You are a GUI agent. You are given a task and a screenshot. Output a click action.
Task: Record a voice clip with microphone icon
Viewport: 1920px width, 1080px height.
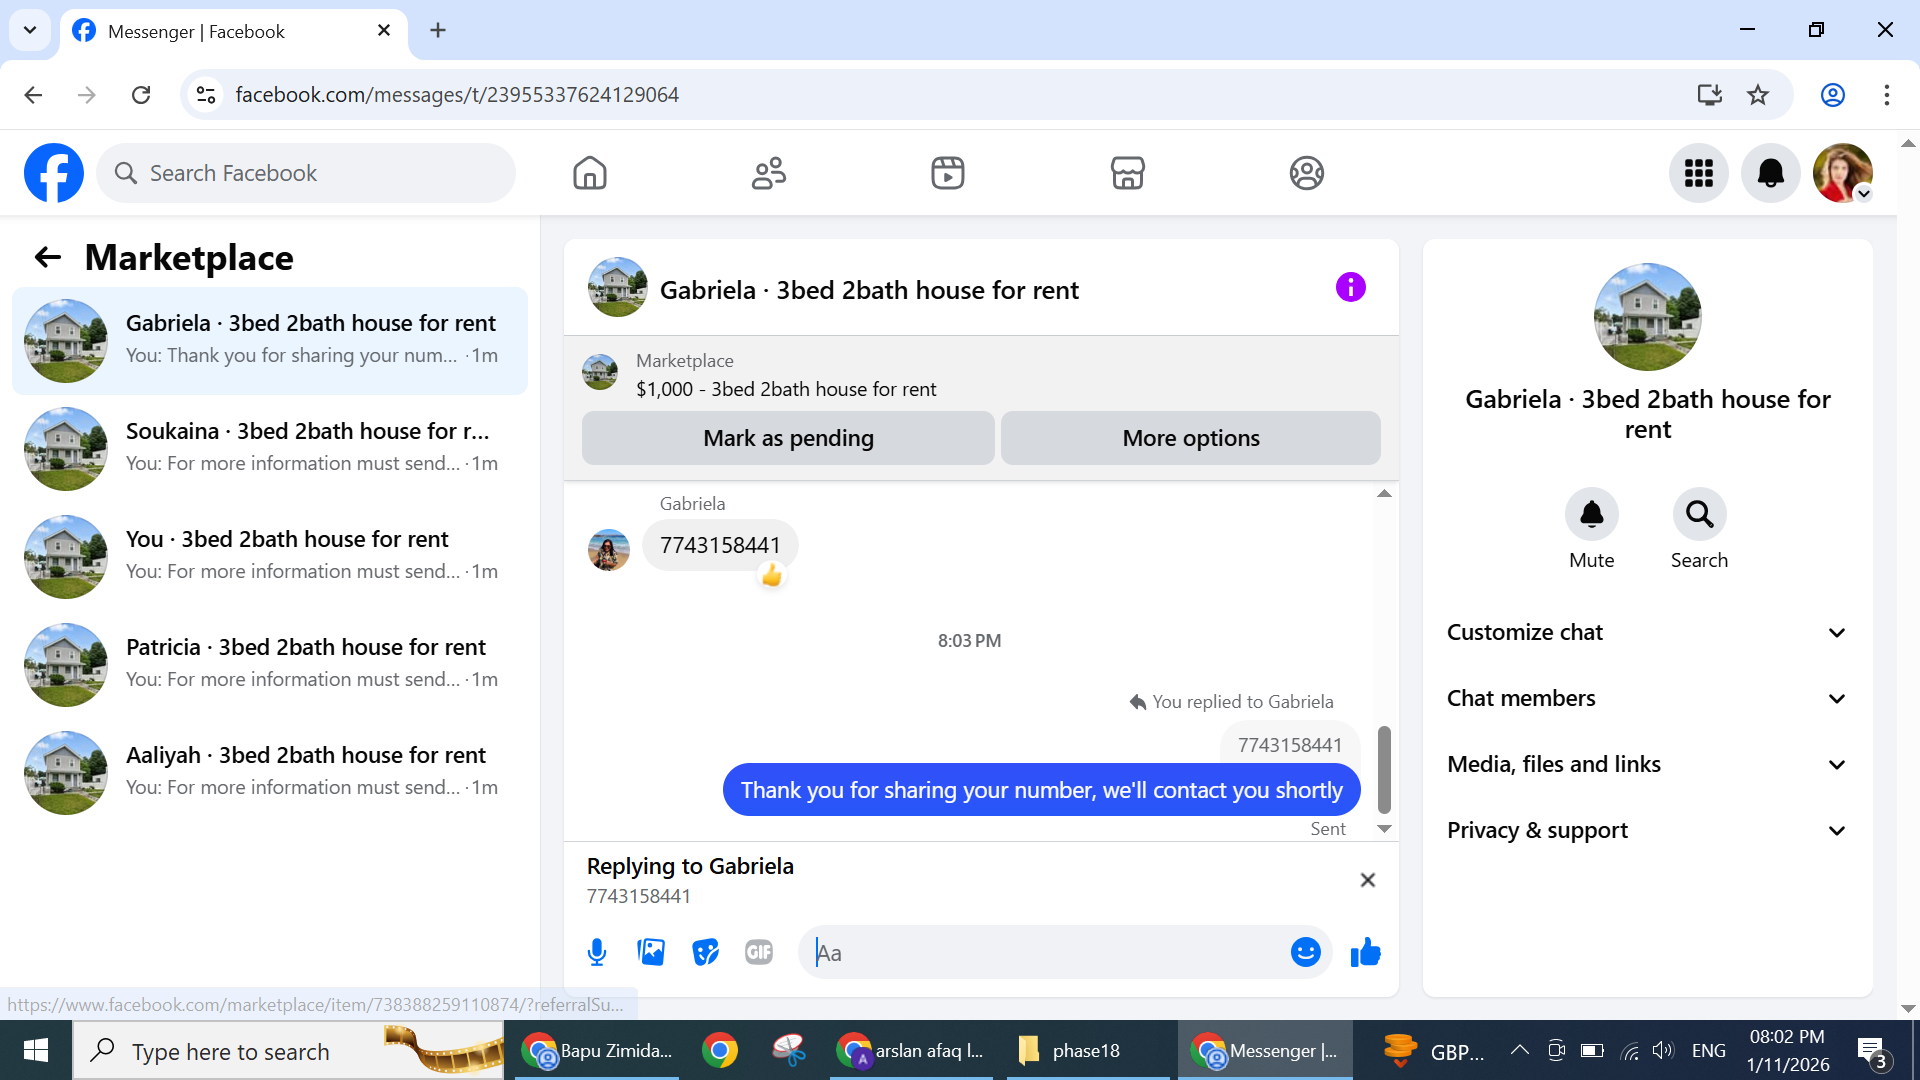pyautogui.click(x=597, y=952)
